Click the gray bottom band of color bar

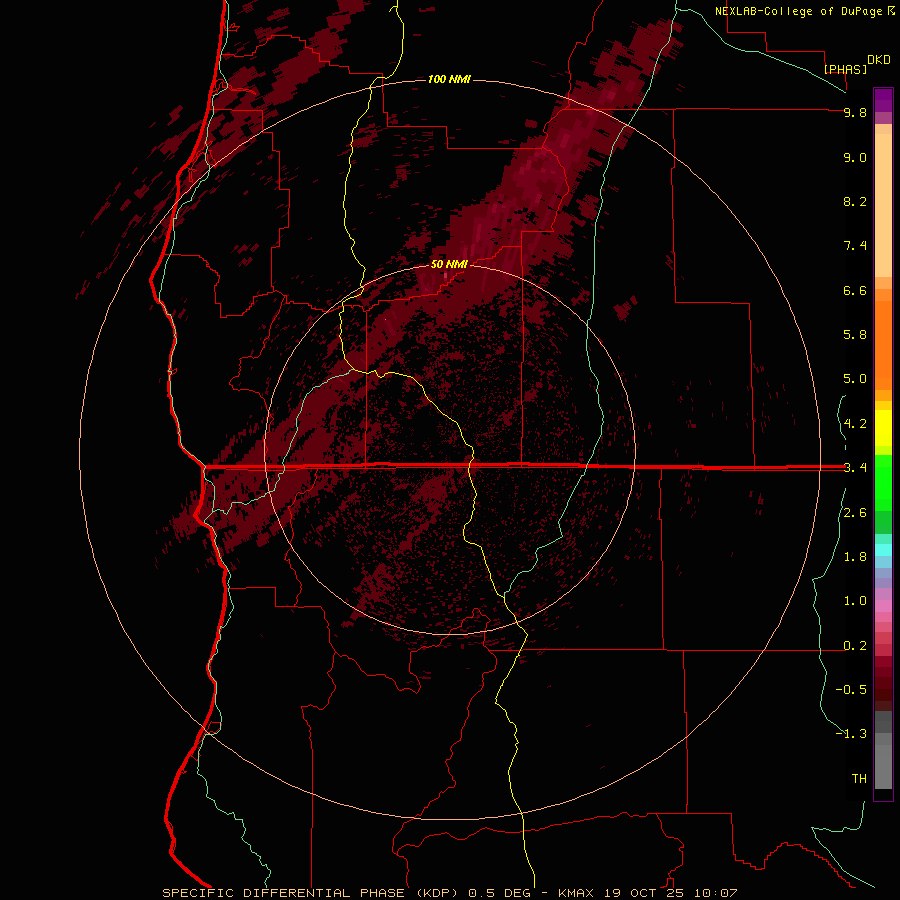[x=883, y=761]
